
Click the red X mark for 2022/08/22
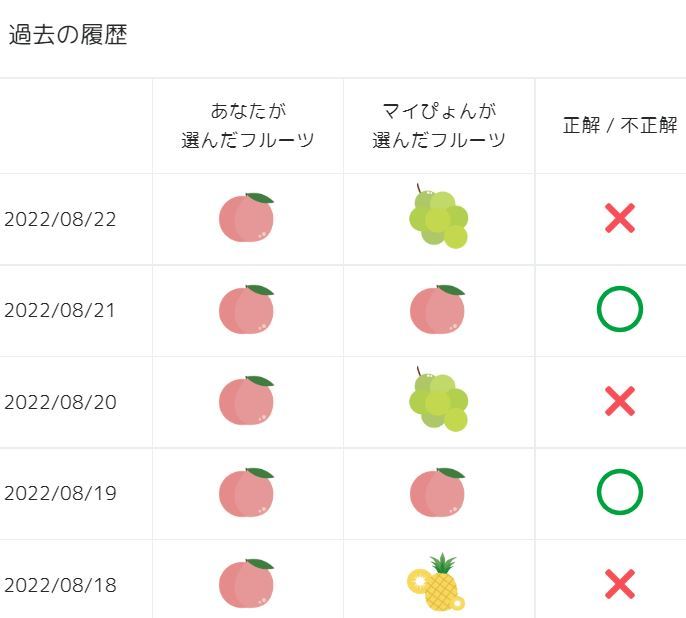point(620,218)
